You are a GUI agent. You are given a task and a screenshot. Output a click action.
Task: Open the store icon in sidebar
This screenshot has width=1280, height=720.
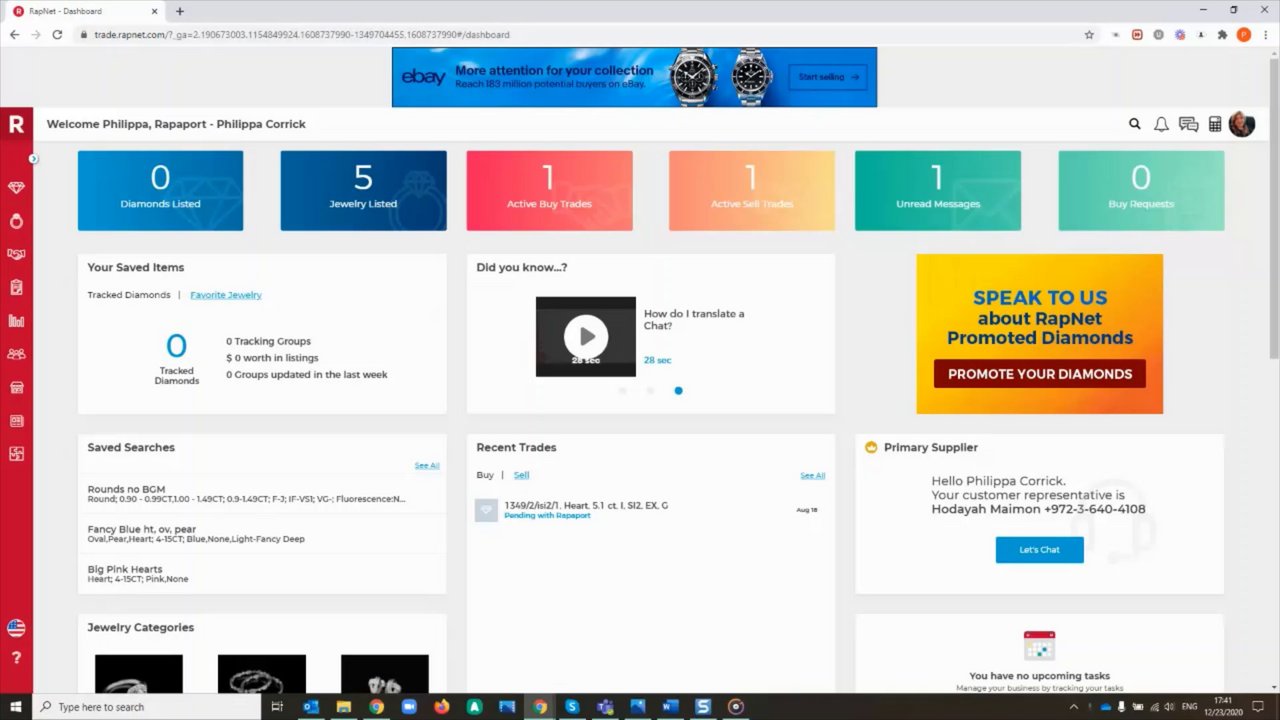click(16, 388)
